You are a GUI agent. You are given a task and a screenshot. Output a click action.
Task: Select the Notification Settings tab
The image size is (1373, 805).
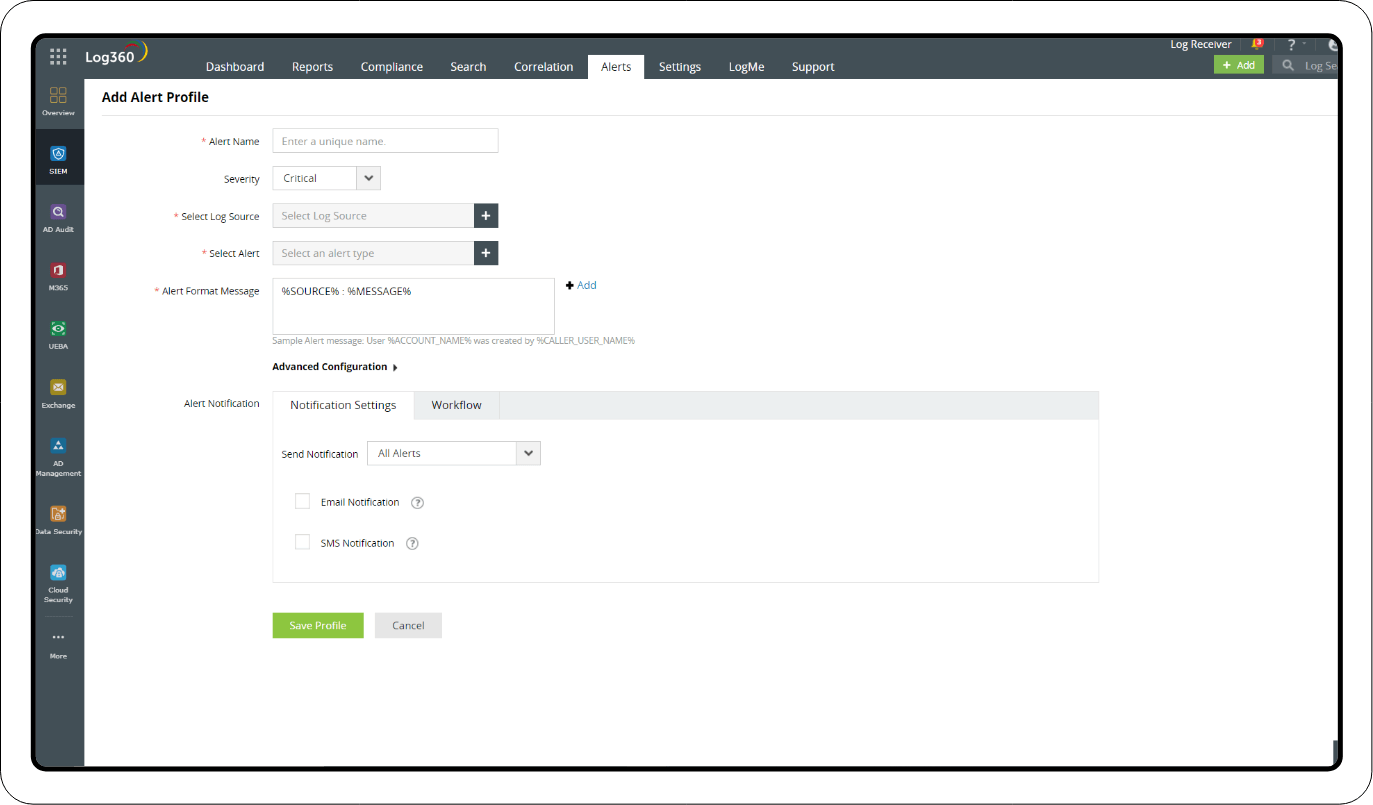[343, 405]
